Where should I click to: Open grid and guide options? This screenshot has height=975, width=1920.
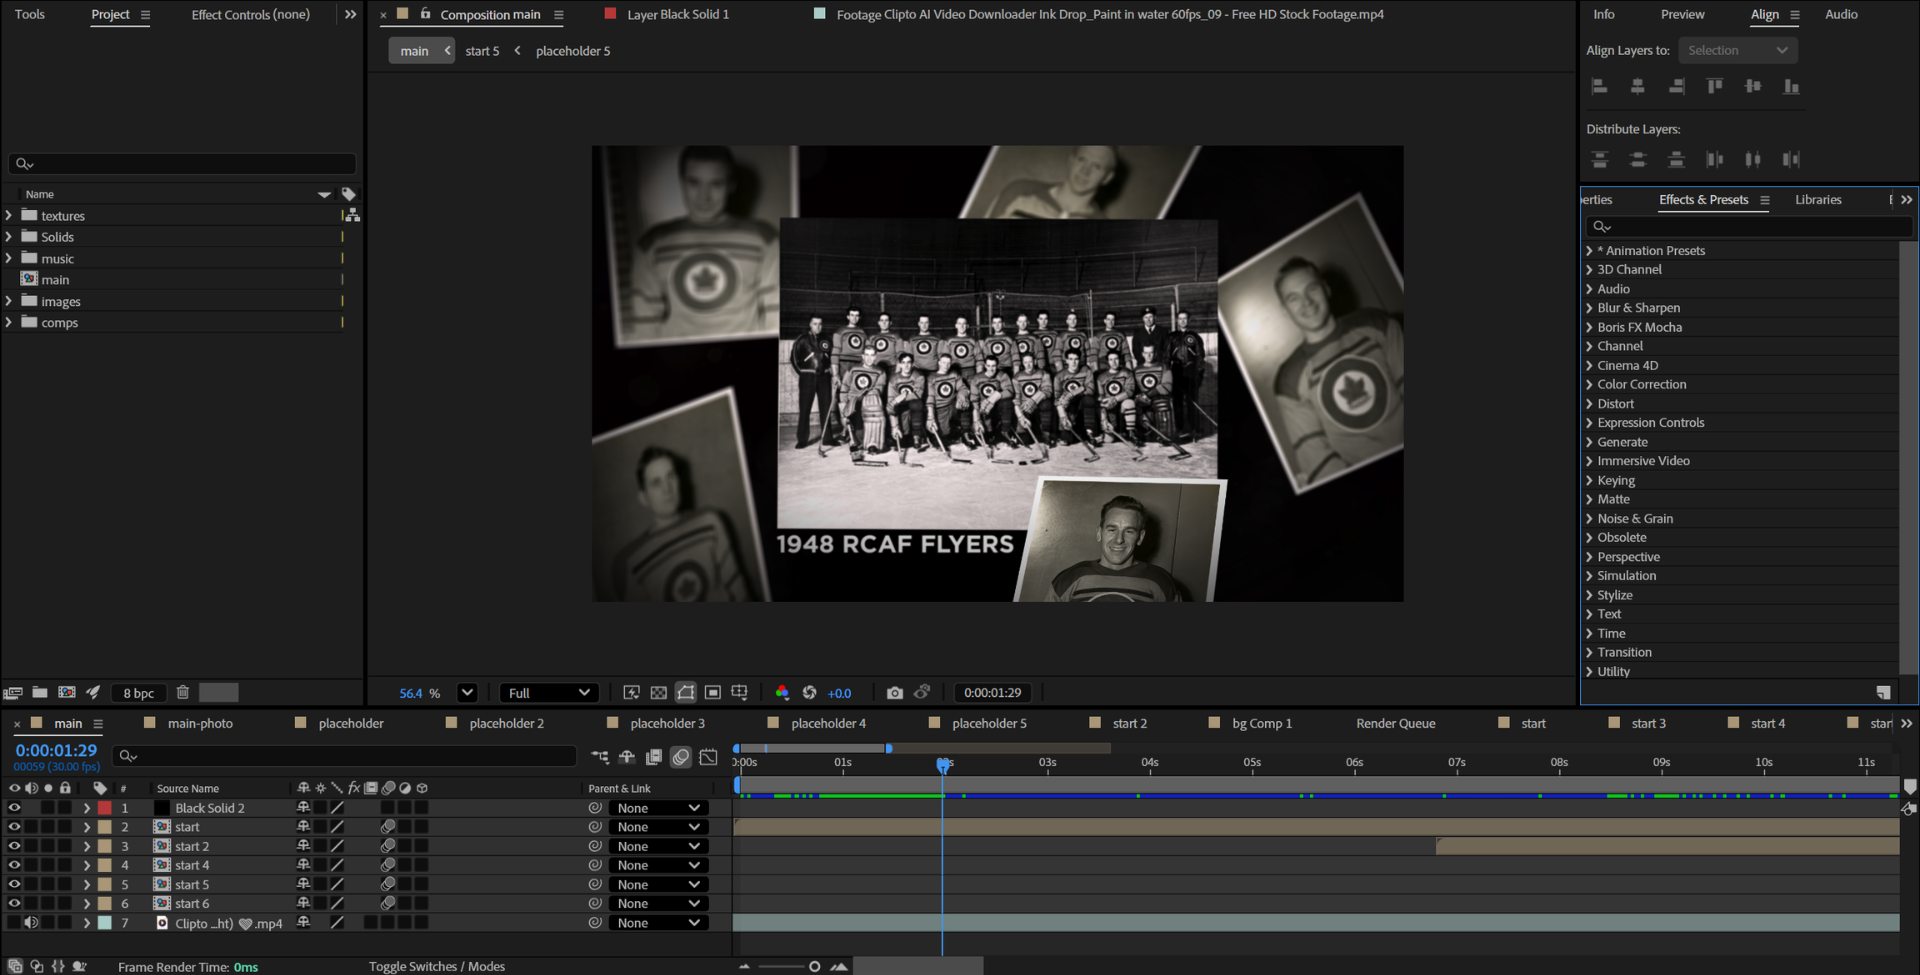click(740, 692)
